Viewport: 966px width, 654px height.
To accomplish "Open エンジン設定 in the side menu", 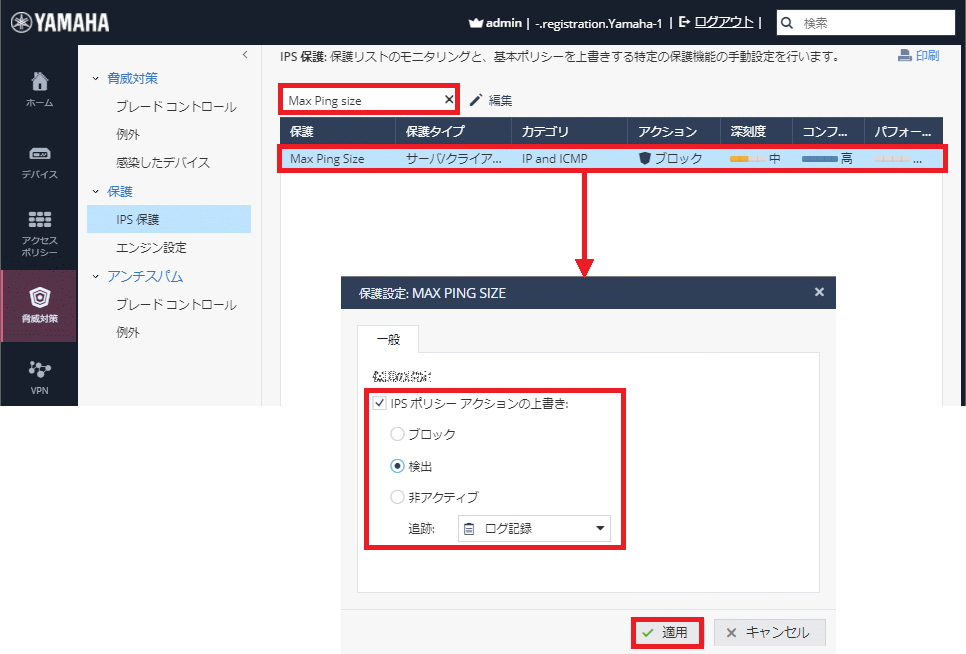I will point(151,247).
